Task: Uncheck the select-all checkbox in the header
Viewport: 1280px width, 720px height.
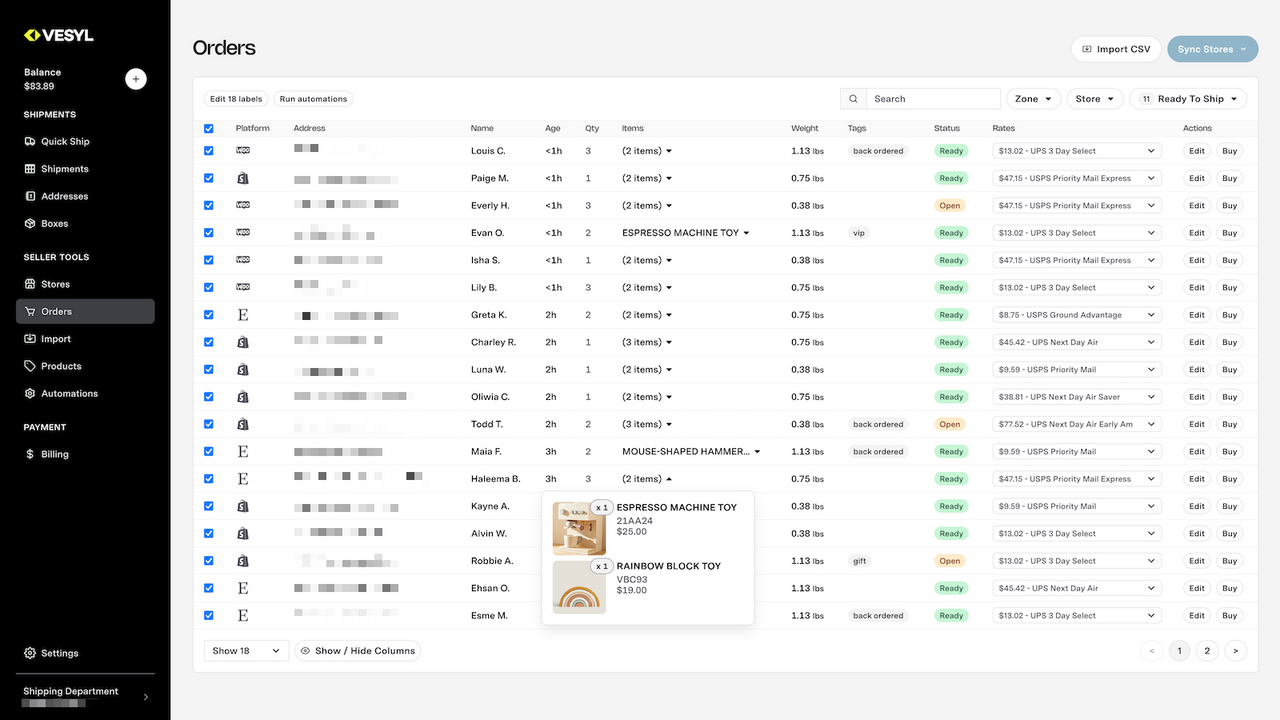Action: pyautogui.click(x=208, y=128)
